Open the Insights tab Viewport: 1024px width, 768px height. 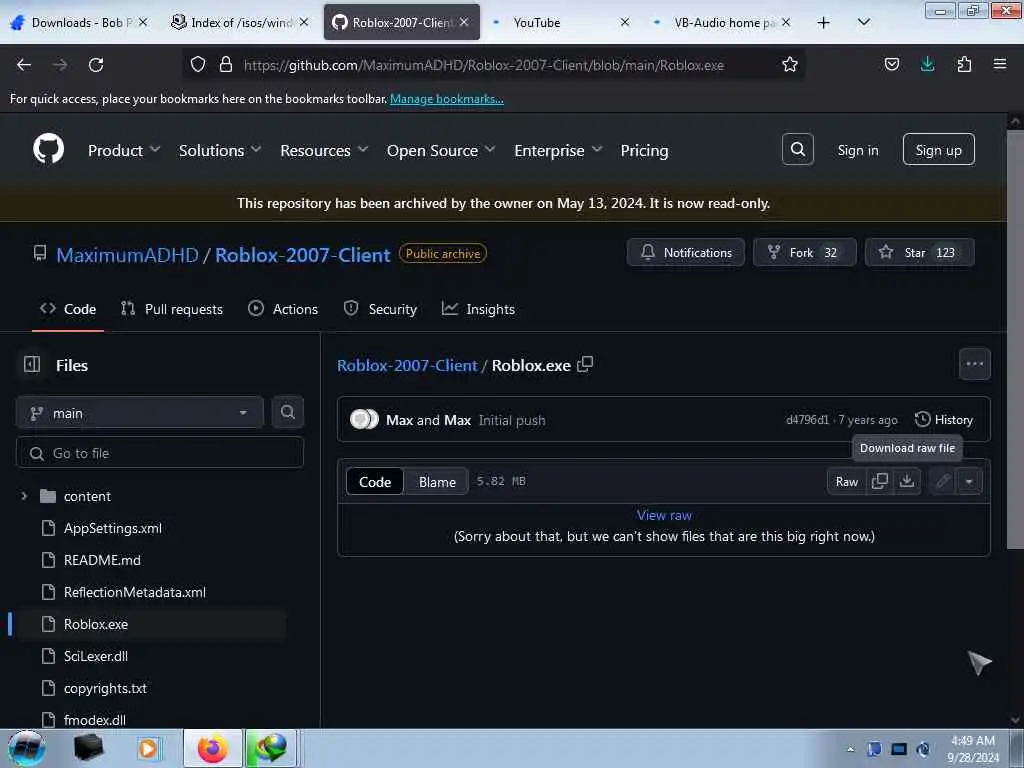(x=478, y=309)
